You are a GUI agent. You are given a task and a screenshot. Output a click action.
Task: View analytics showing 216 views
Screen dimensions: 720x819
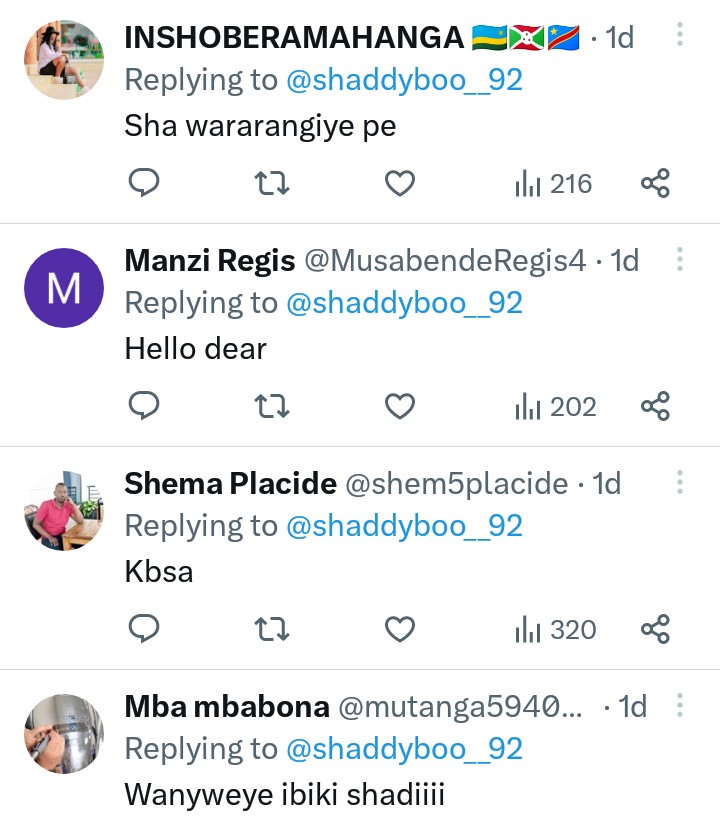[x=553, y=183]
